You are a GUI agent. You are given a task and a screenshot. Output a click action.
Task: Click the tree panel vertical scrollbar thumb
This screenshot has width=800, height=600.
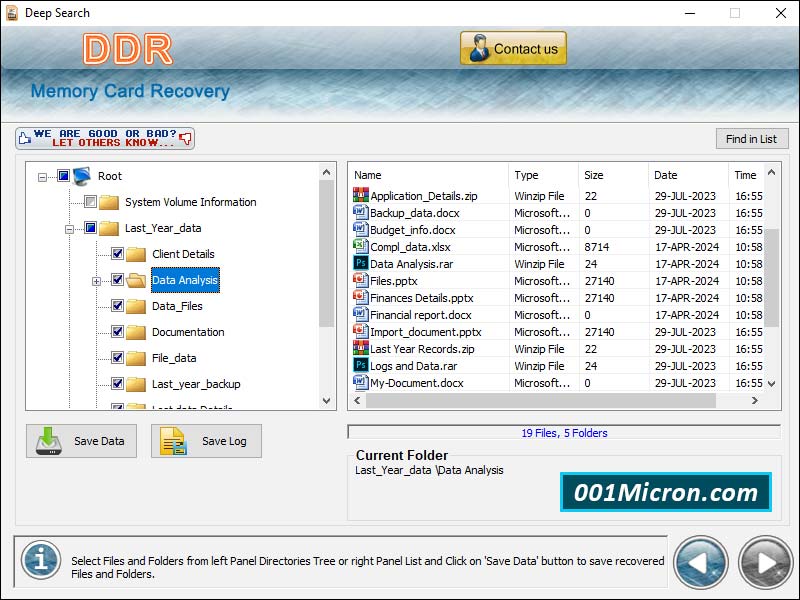point(327,253)
